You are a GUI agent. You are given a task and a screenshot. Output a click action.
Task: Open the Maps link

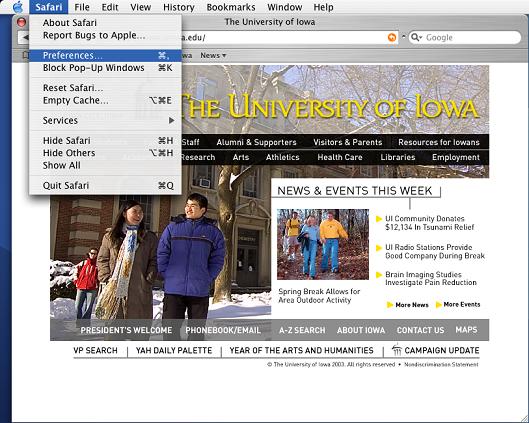tap(466, 330)
